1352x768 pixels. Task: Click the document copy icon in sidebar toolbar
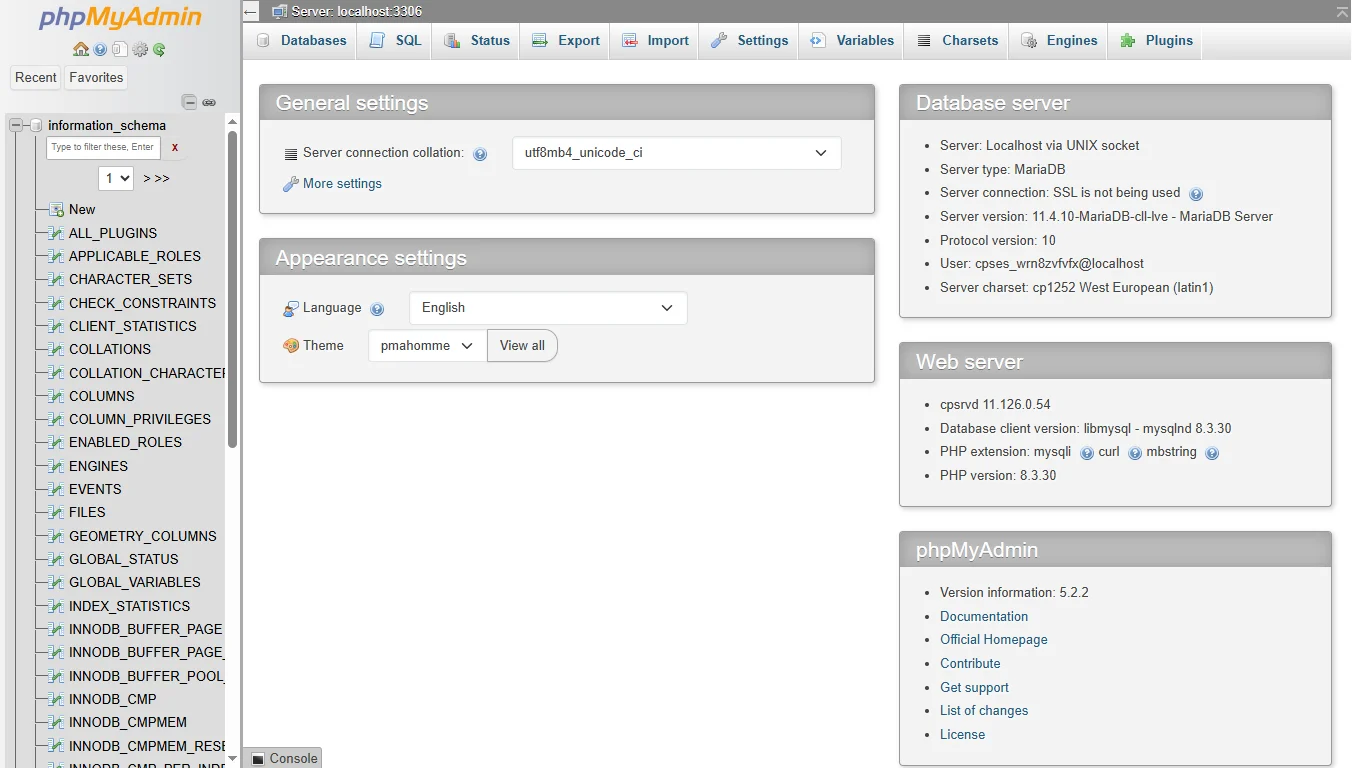(x=120, y=49)
